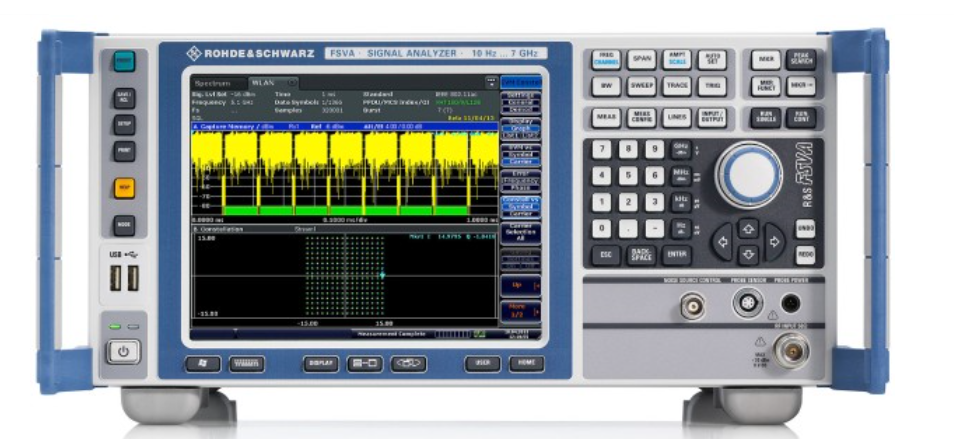Tap the left arrow key

point(723,241)
